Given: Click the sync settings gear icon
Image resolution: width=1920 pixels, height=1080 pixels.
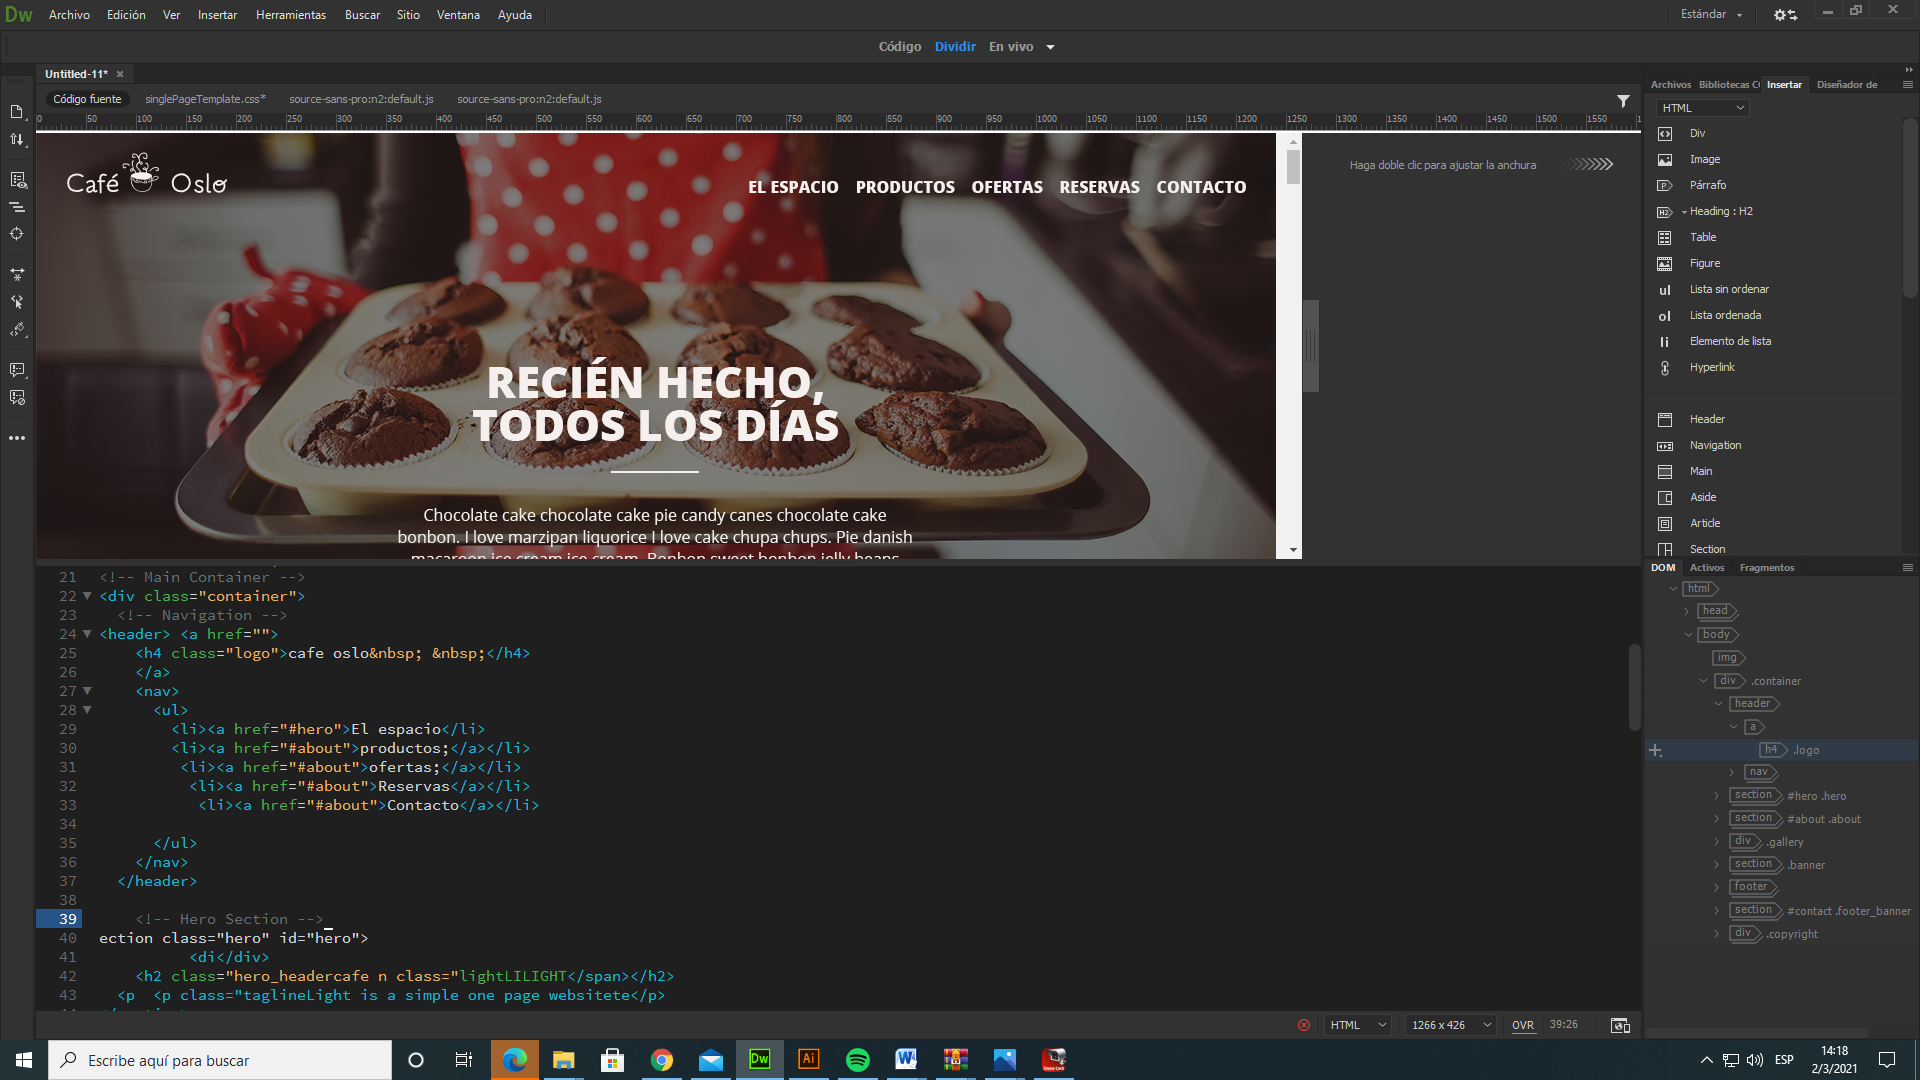Looking at the screenshot, I should [1785, 15].
